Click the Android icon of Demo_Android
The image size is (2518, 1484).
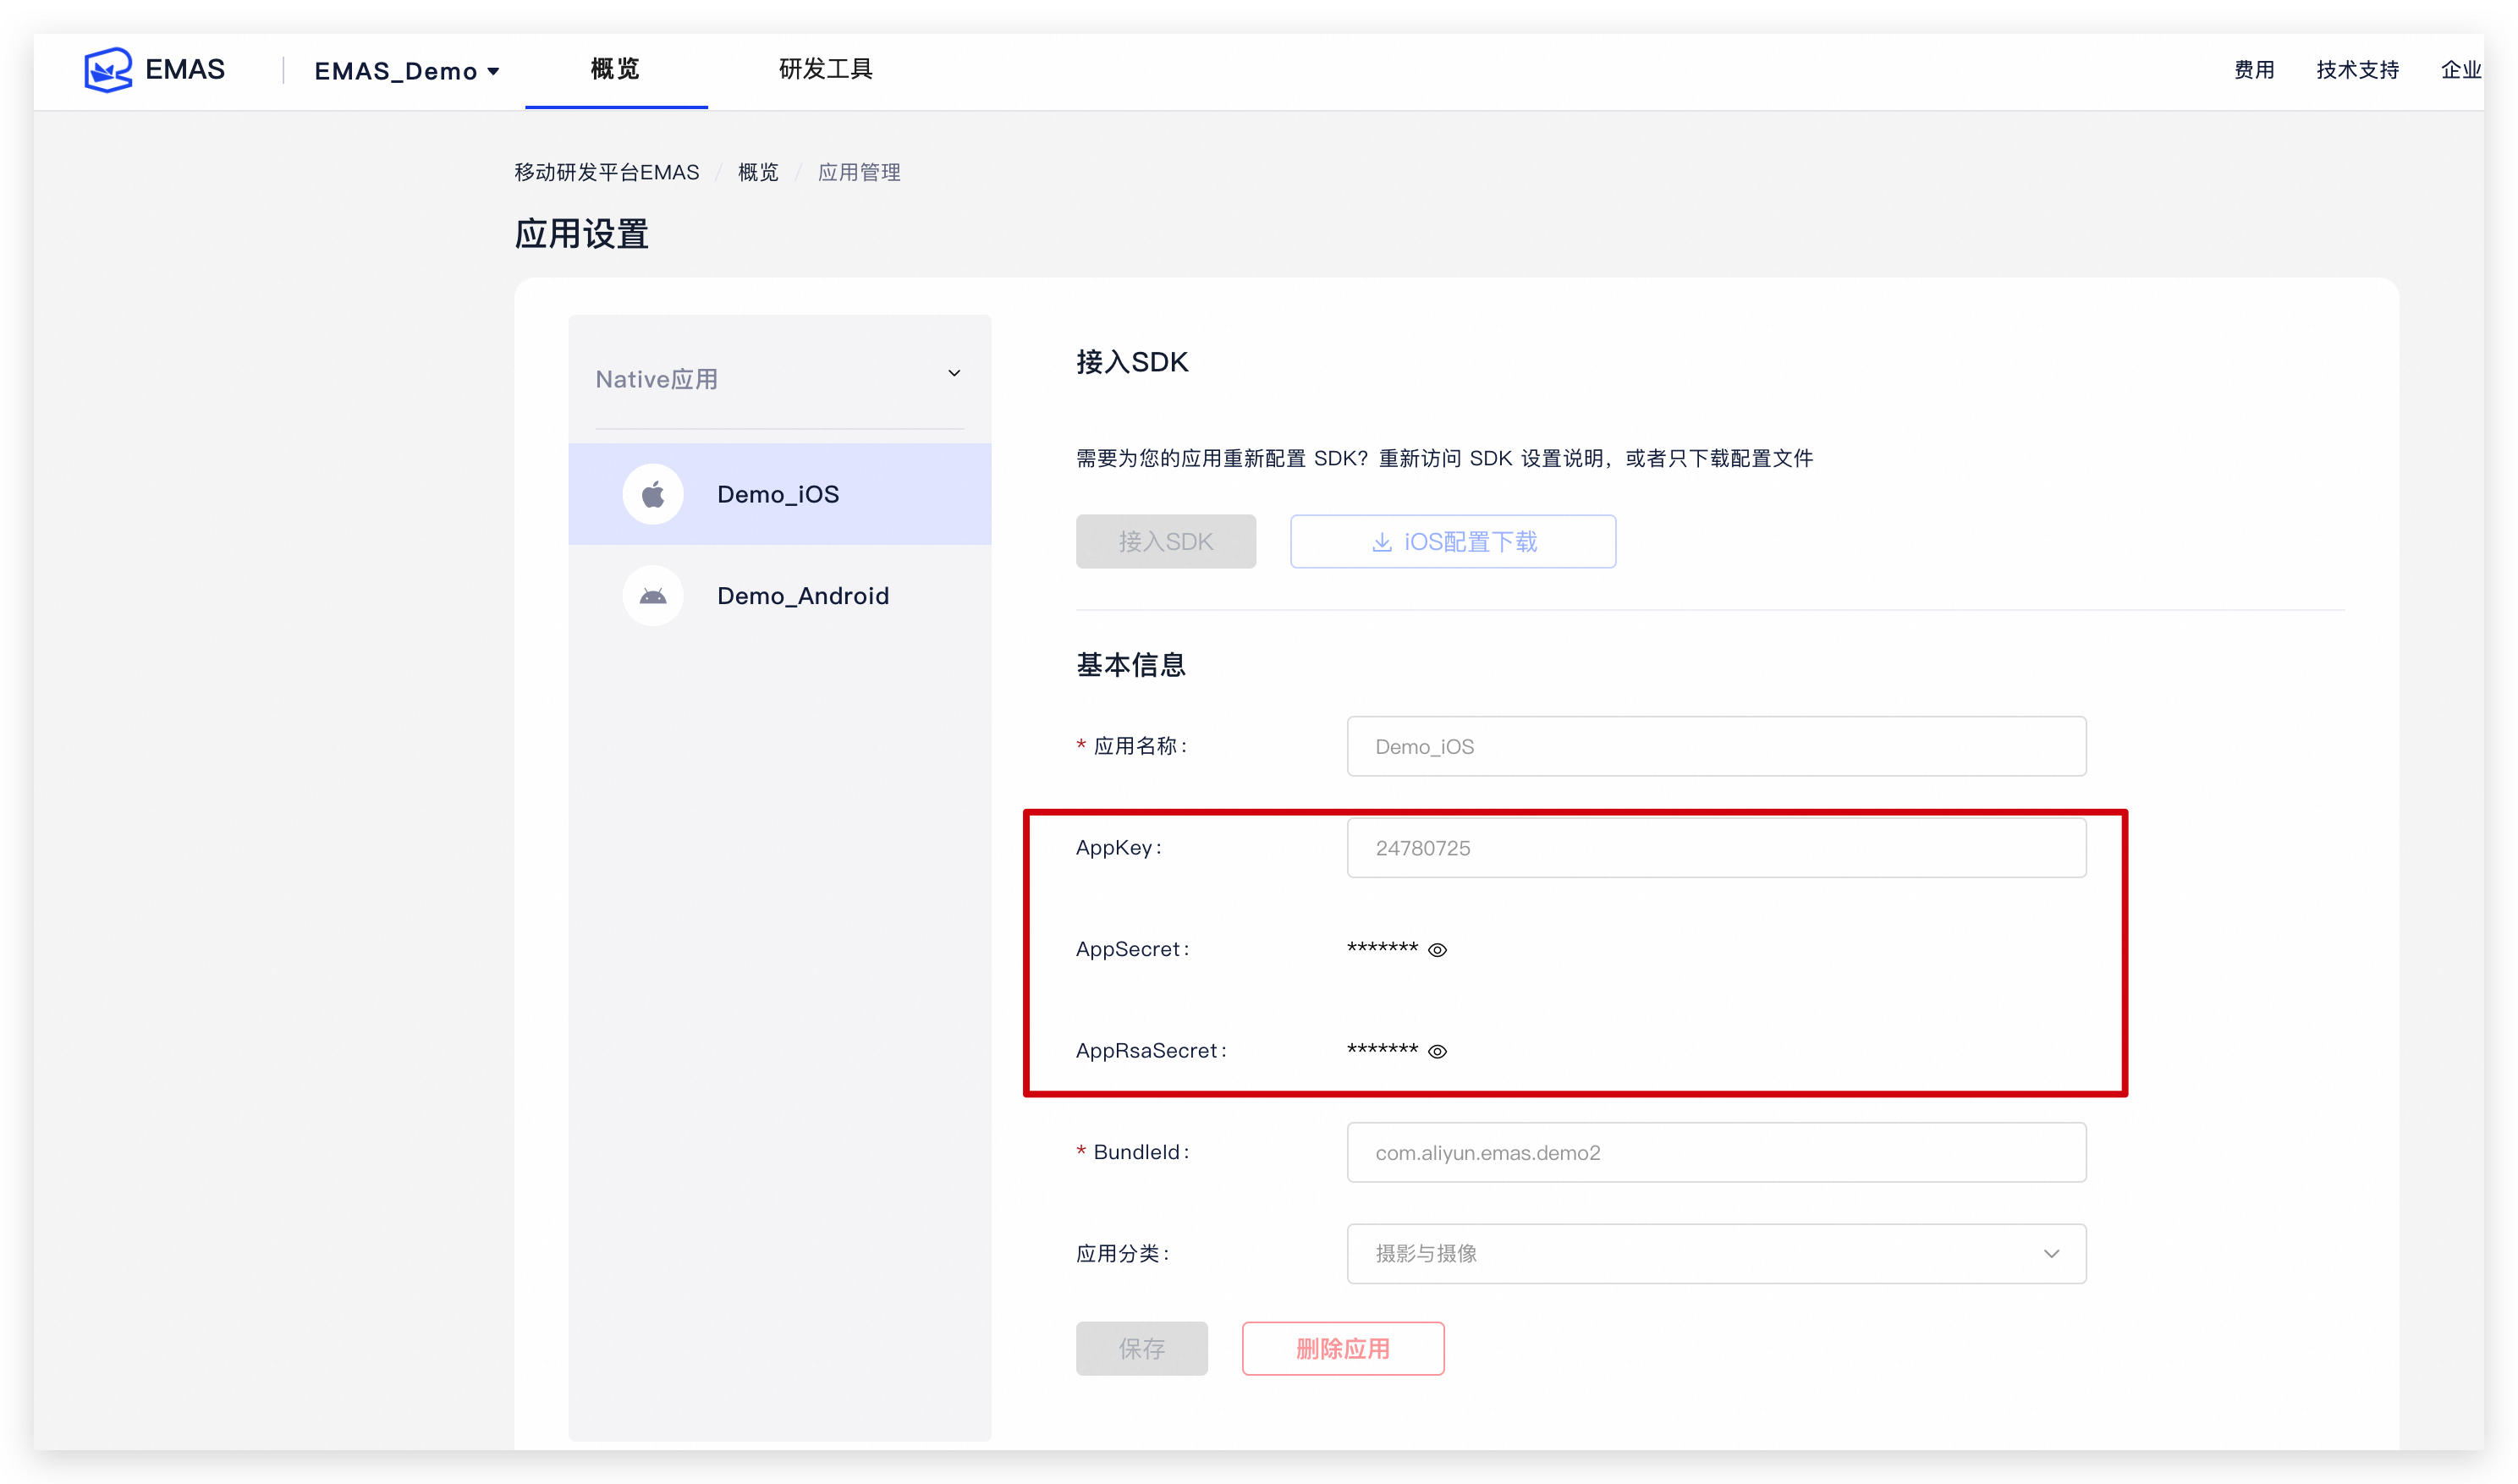point(653,596)
